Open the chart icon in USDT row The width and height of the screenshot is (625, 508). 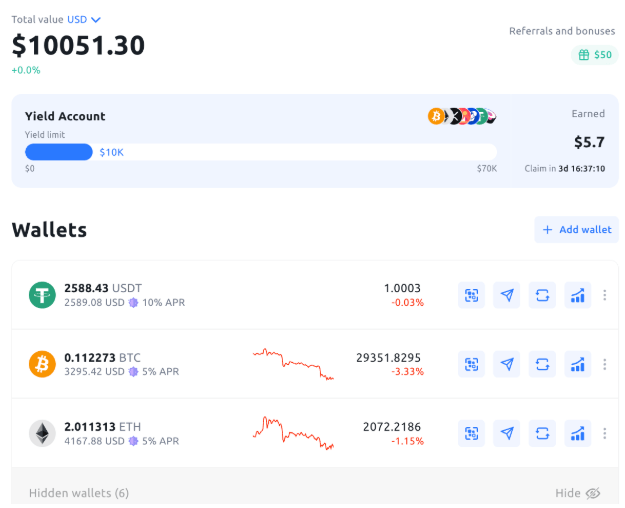pos(577,295)
